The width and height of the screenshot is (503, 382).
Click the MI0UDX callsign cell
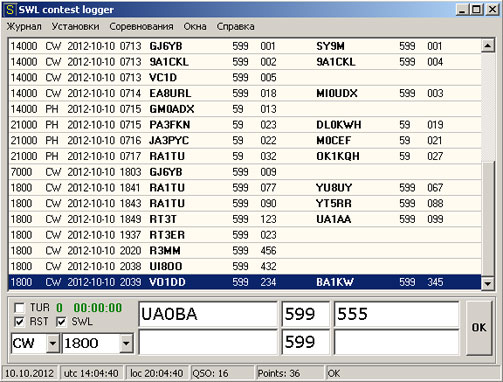337,93
